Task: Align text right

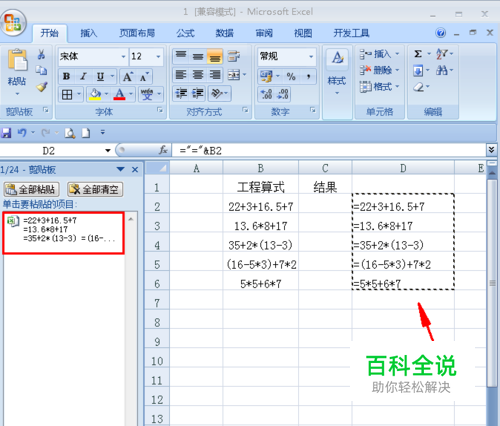Action: 215,75
